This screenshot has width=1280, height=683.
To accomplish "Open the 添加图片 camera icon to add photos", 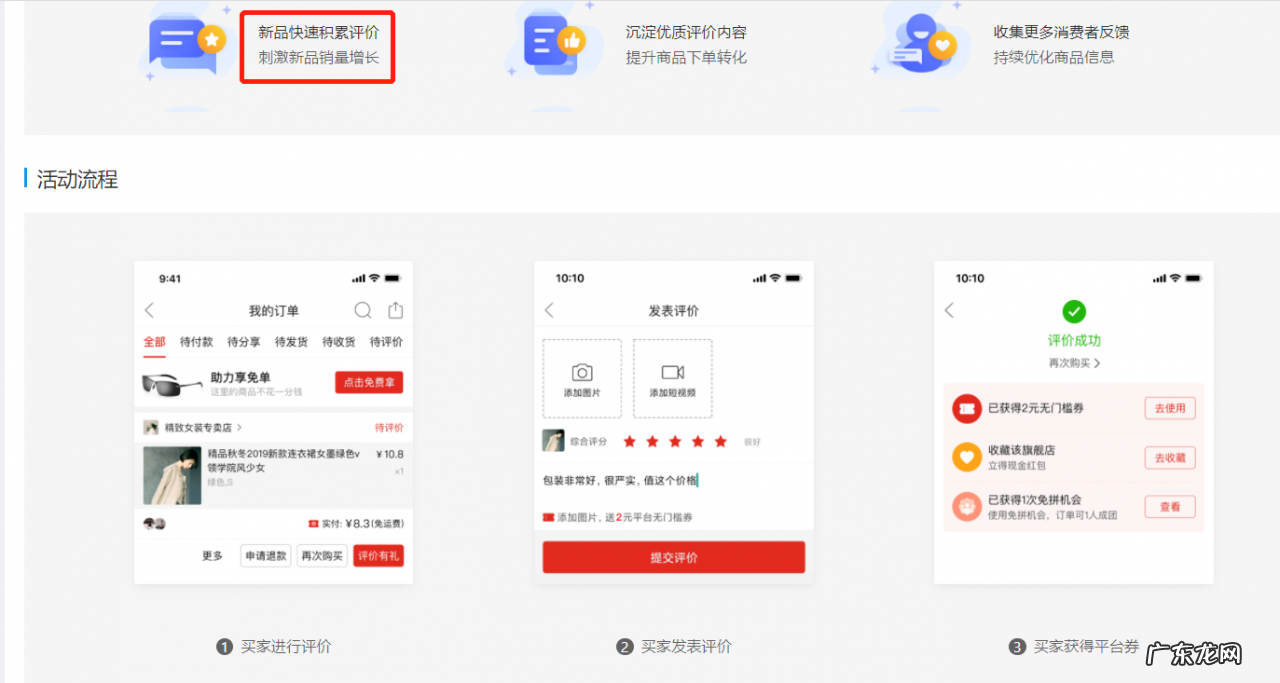I will click(x=583, y=372).
